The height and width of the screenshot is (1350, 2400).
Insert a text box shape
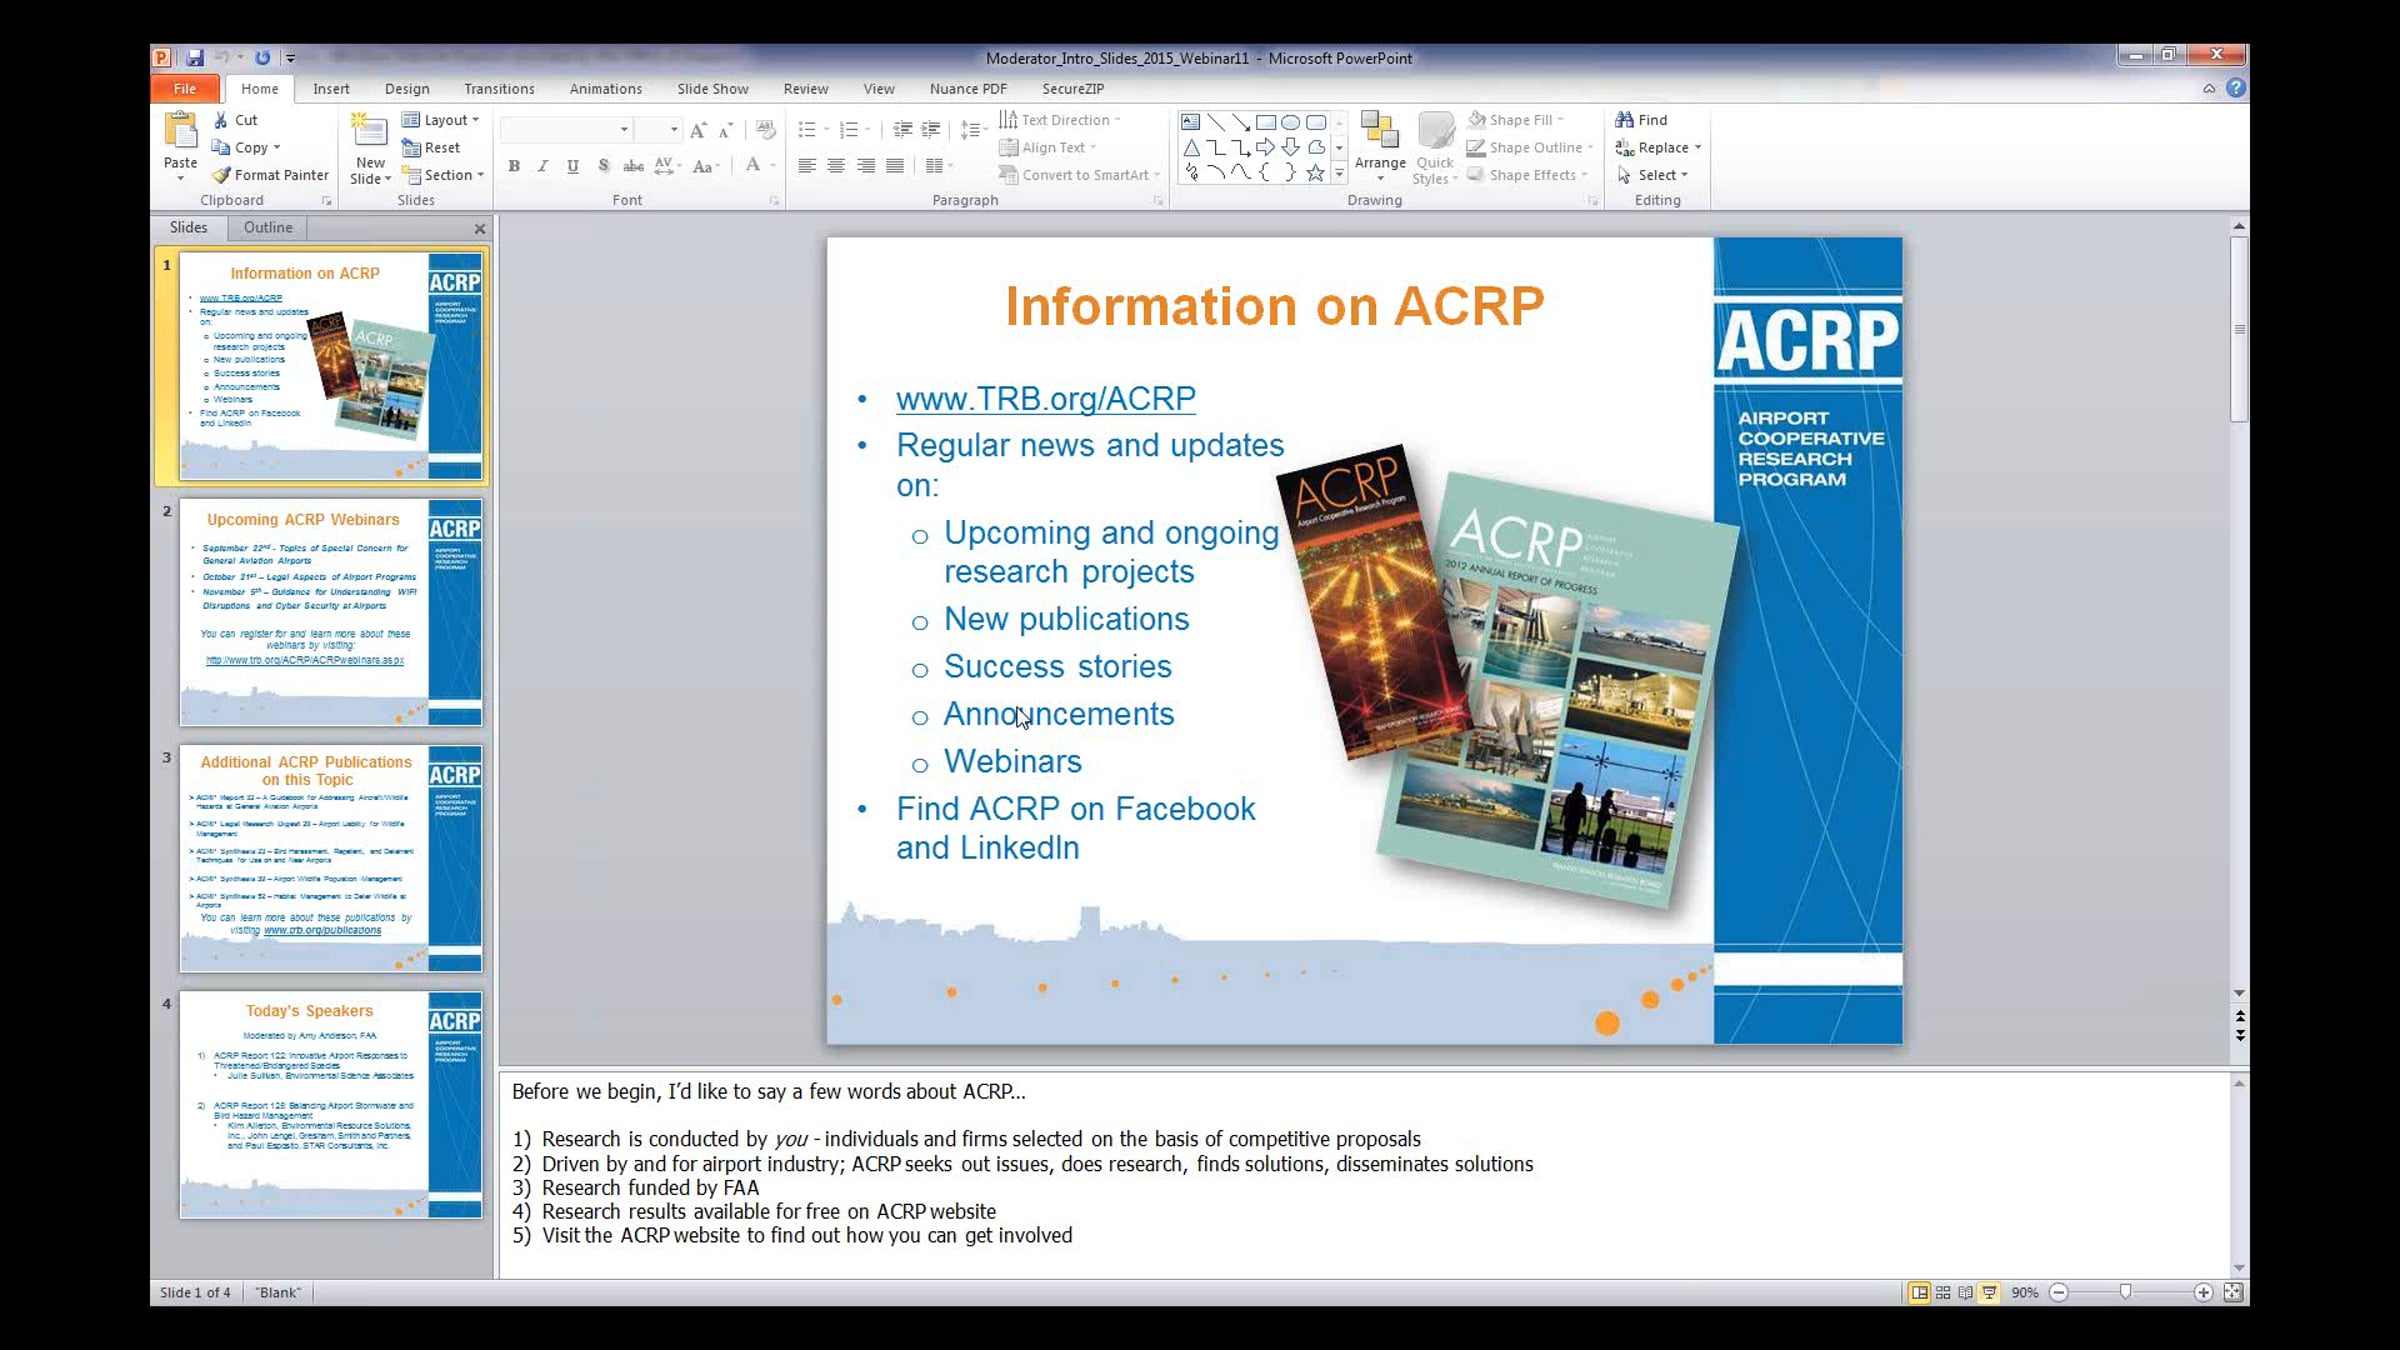point(1190,122)
